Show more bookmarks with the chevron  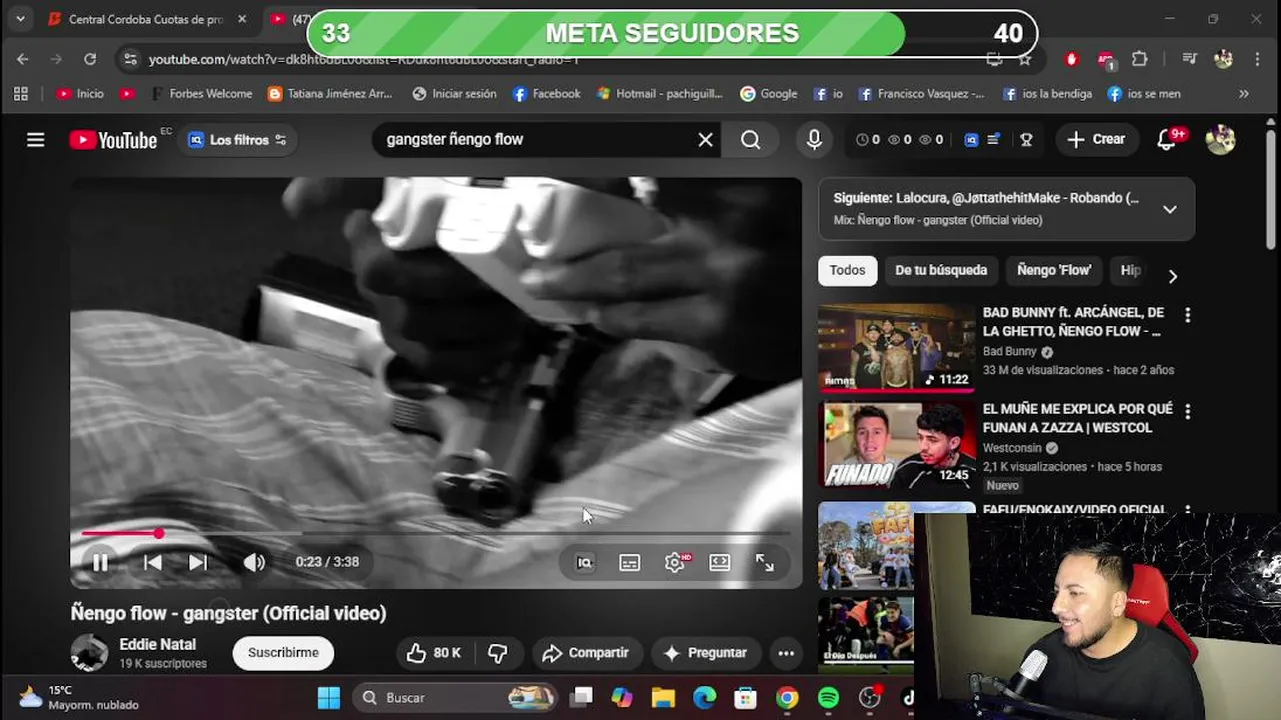(x=1244, y=94)
